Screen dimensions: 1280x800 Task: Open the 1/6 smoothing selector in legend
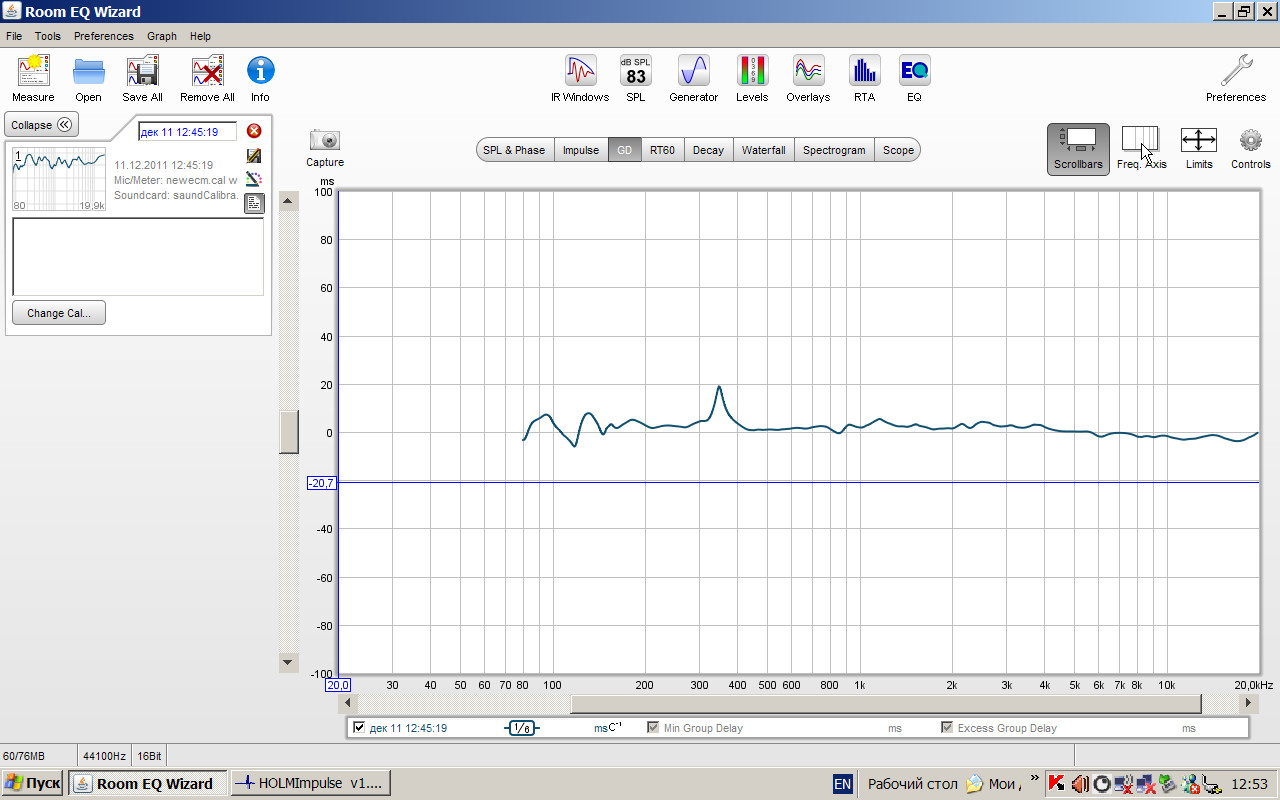[522, 728]
